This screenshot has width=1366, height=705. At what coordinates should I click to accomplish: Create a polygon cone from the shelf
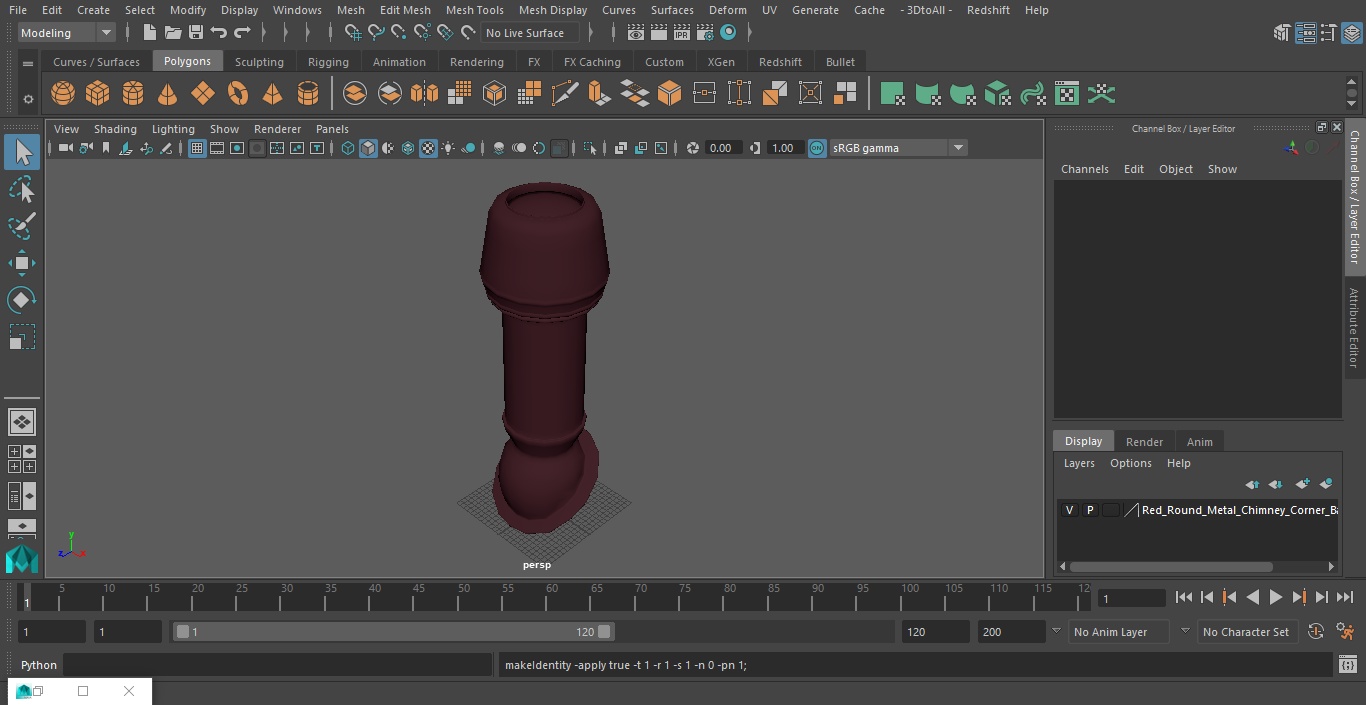click(x=168, y=94)
